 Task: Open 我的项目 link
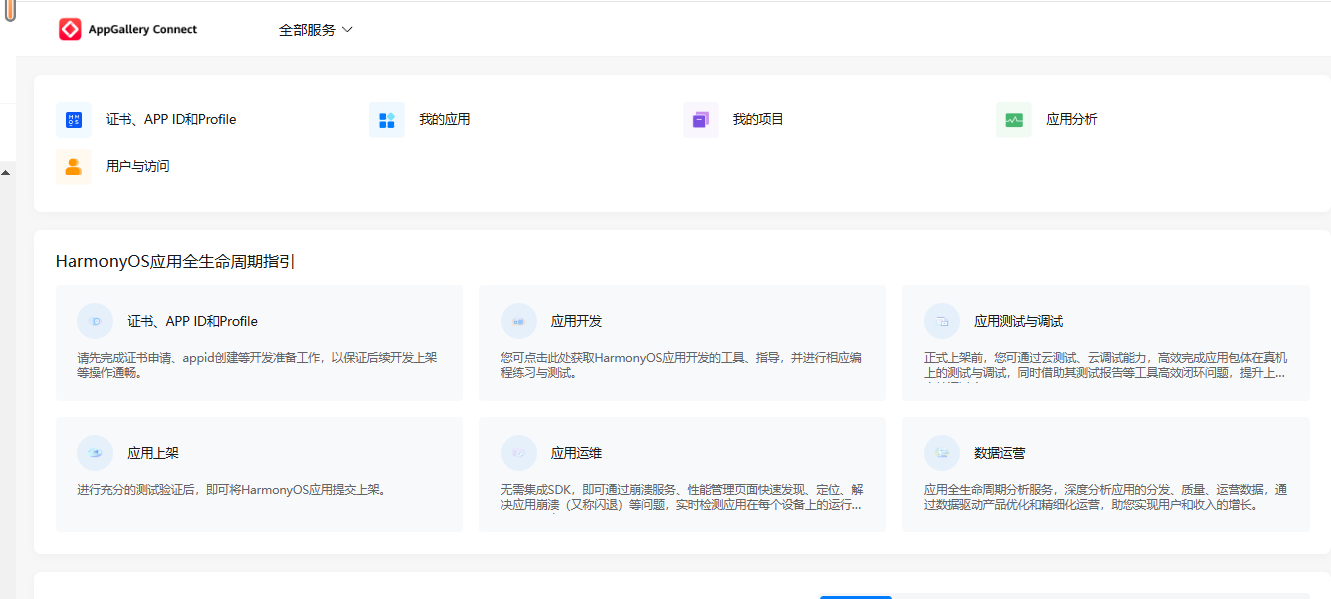point(758,119)
